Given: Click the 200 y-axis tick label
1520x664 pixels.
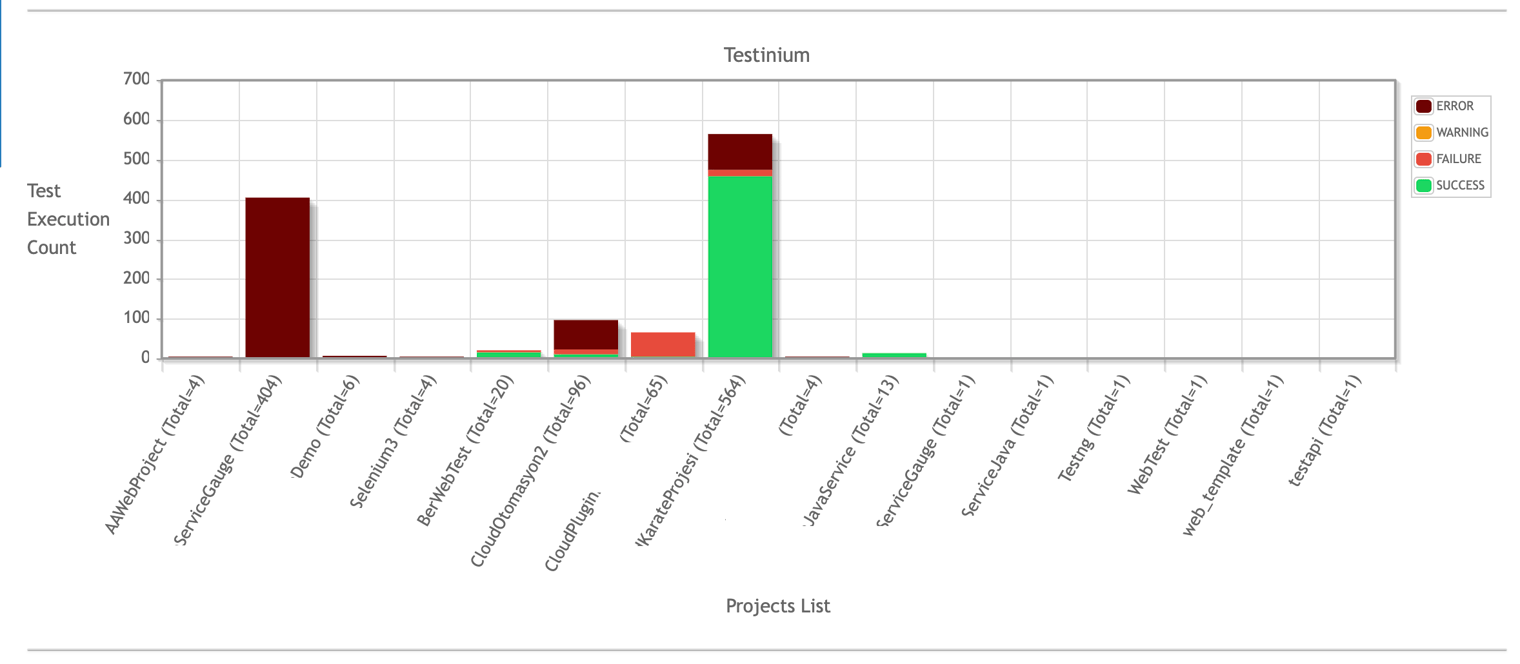Looking at the screenshot, I should [137, 278].
